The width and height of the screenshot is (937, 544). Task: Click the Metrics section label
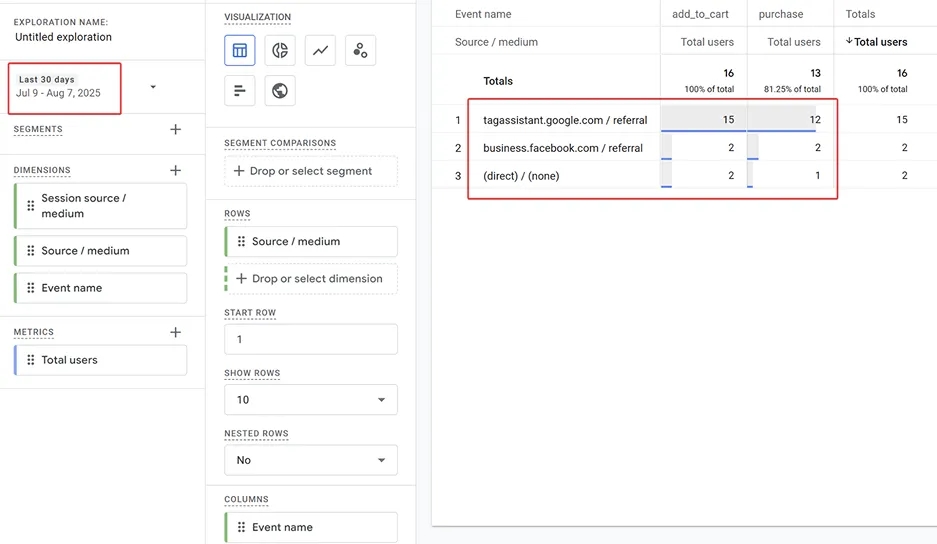coord(33,332)
